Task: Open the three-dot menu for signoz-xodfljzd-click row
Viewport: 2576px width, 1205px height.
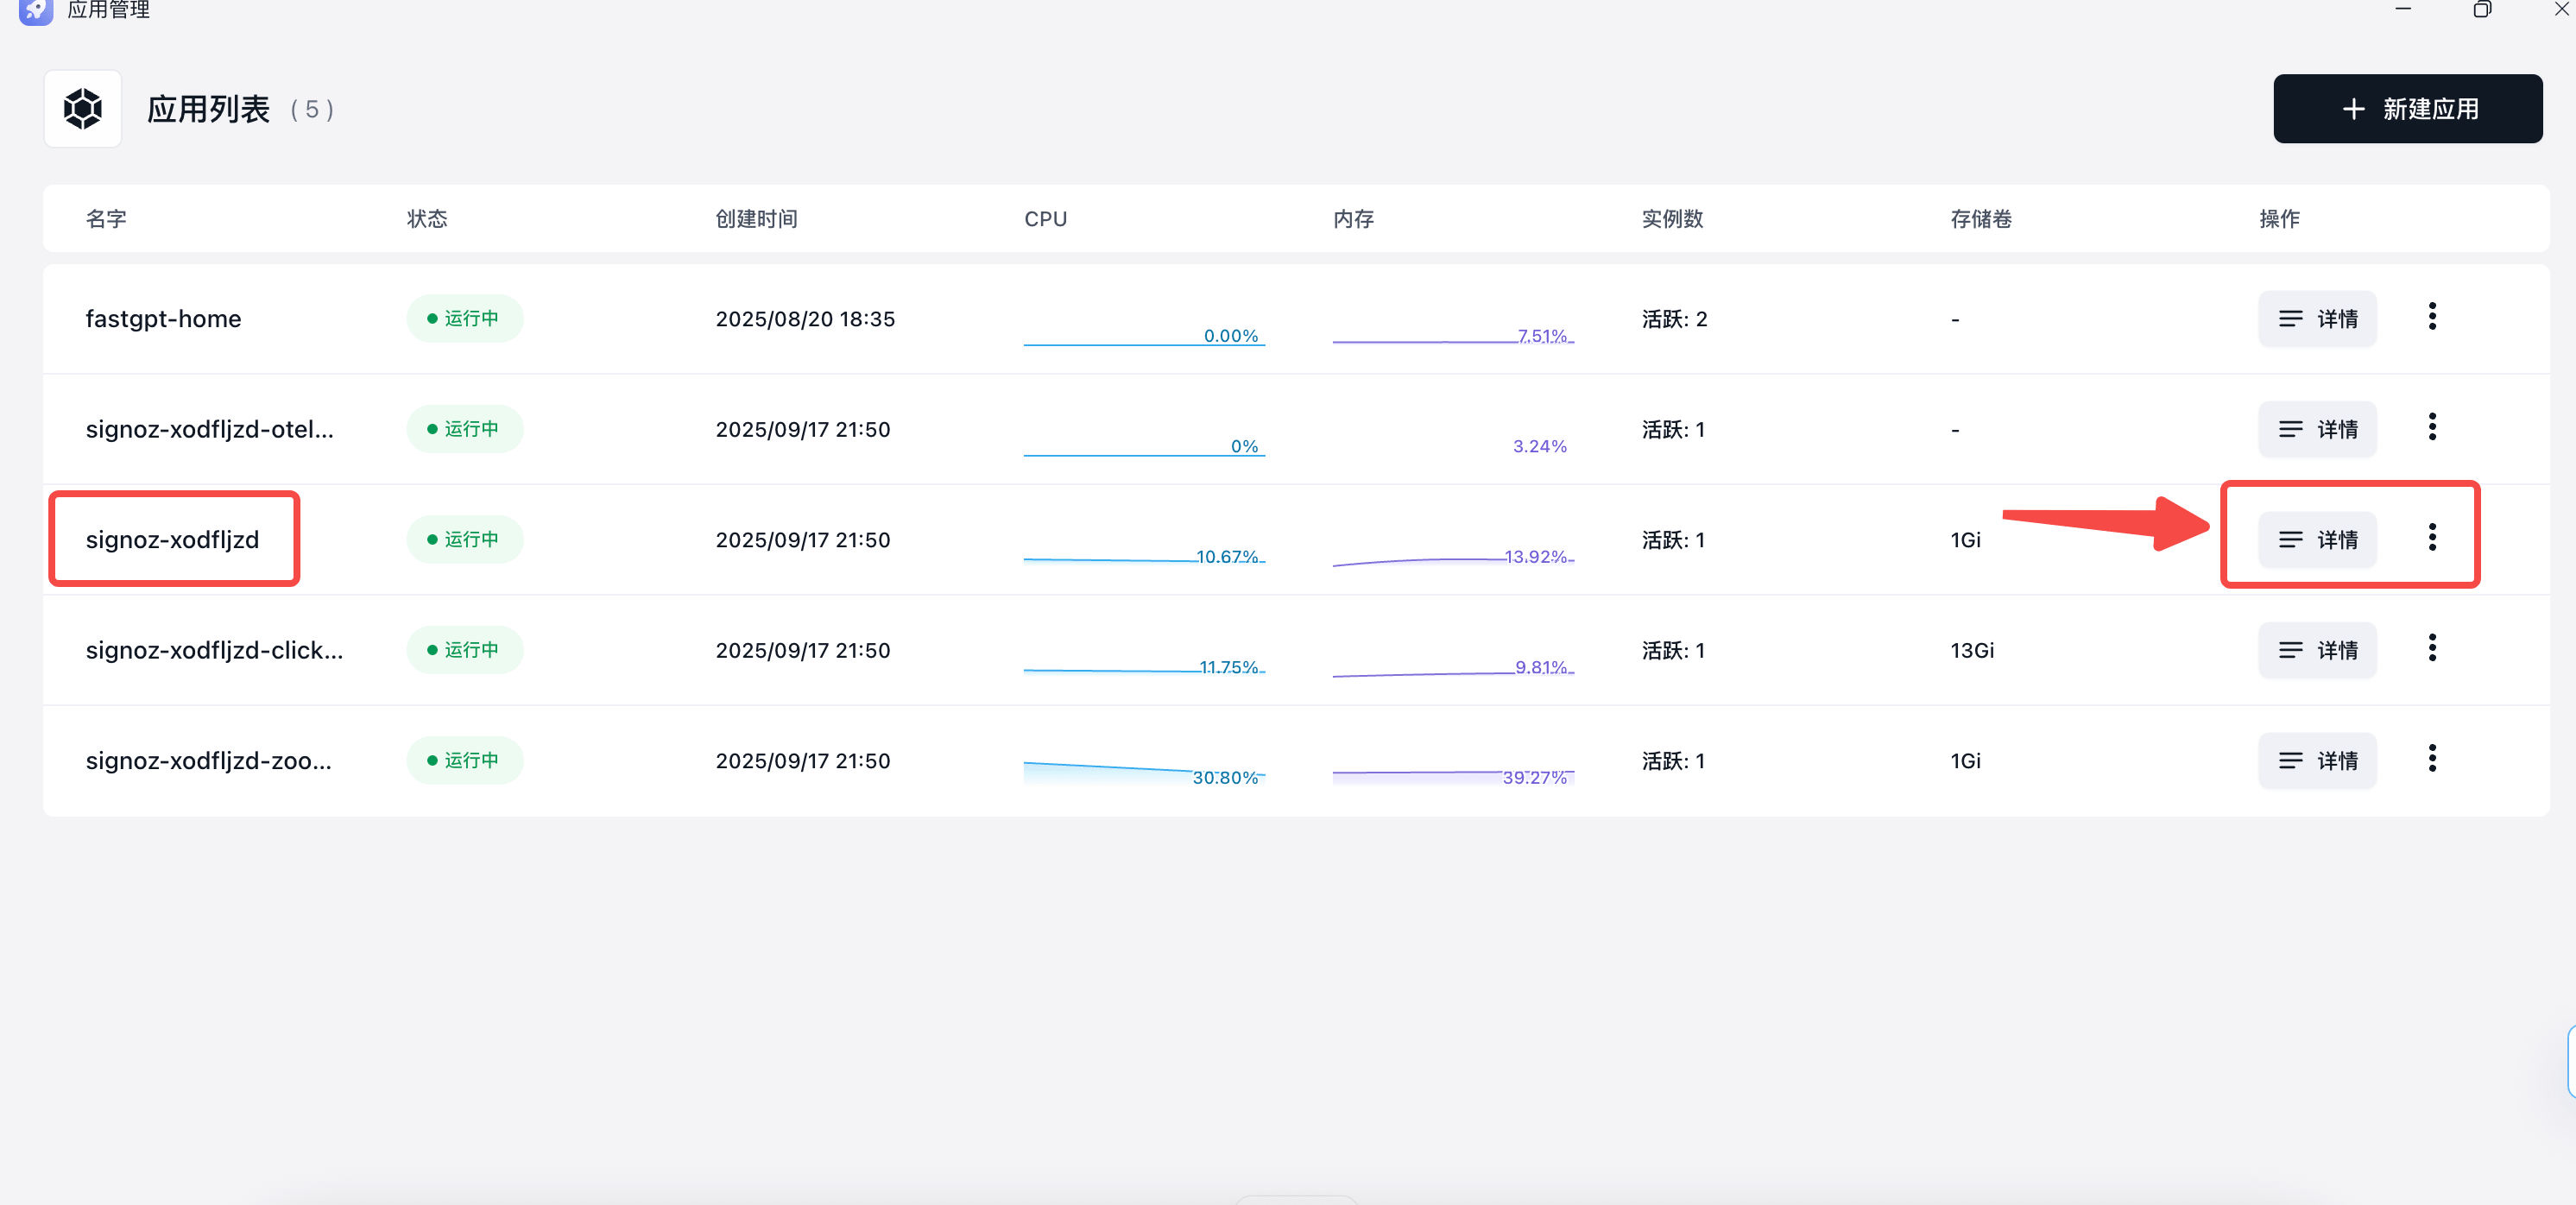Action: pyautogui.click(x=2432, y=648)
